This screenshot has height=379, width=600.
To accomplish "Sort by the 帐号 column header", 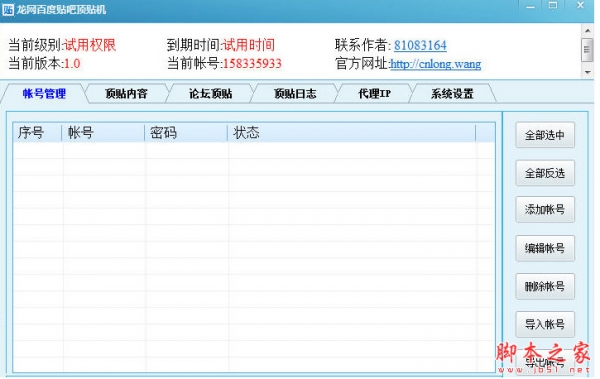I will pos(103,133).
